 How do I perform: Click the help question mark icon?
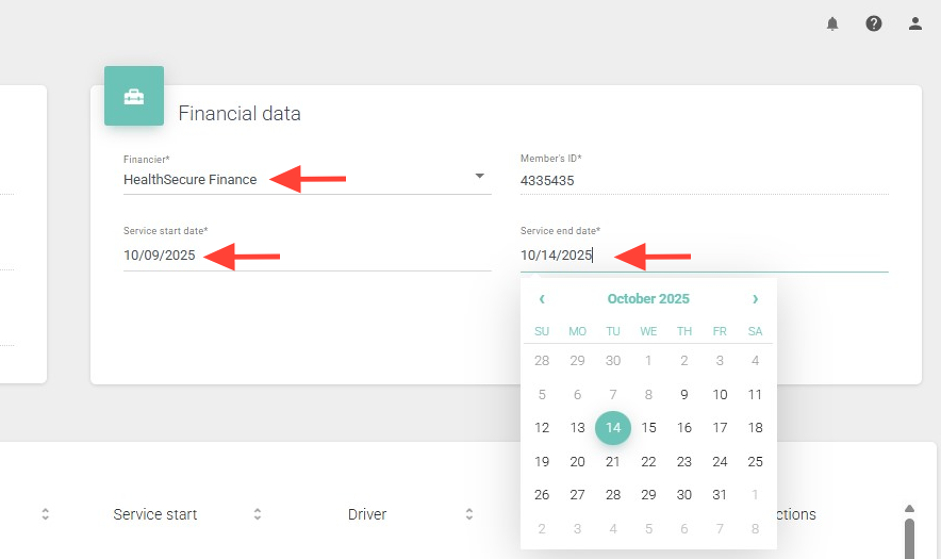(874, 24)
